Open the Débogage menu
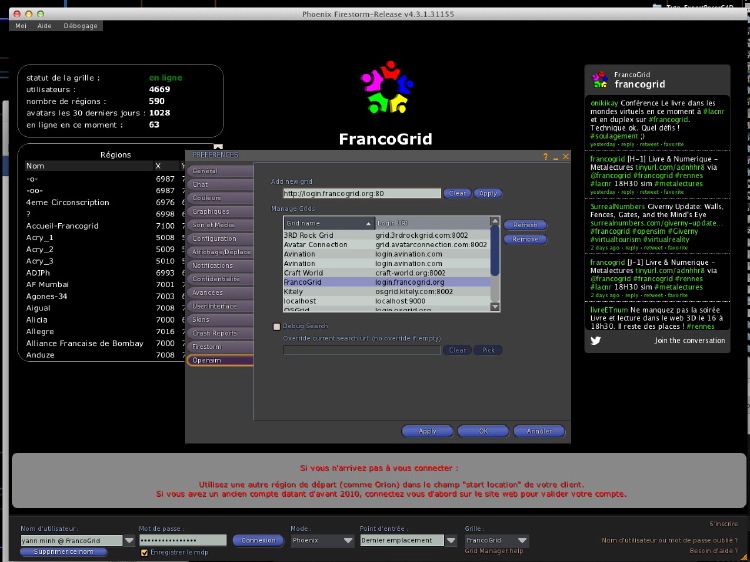Viewport: 750px width, 562px height. 80,26
